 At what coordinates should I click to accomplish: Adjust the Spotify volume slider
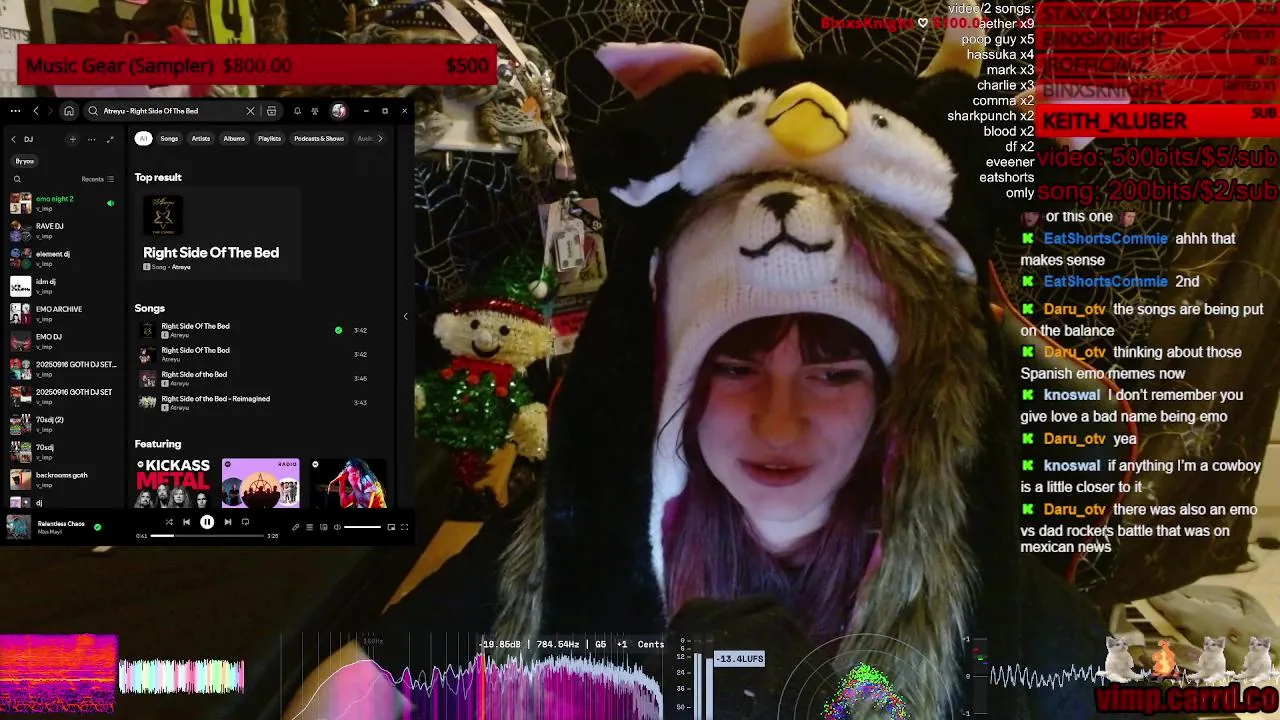(362, 527)
